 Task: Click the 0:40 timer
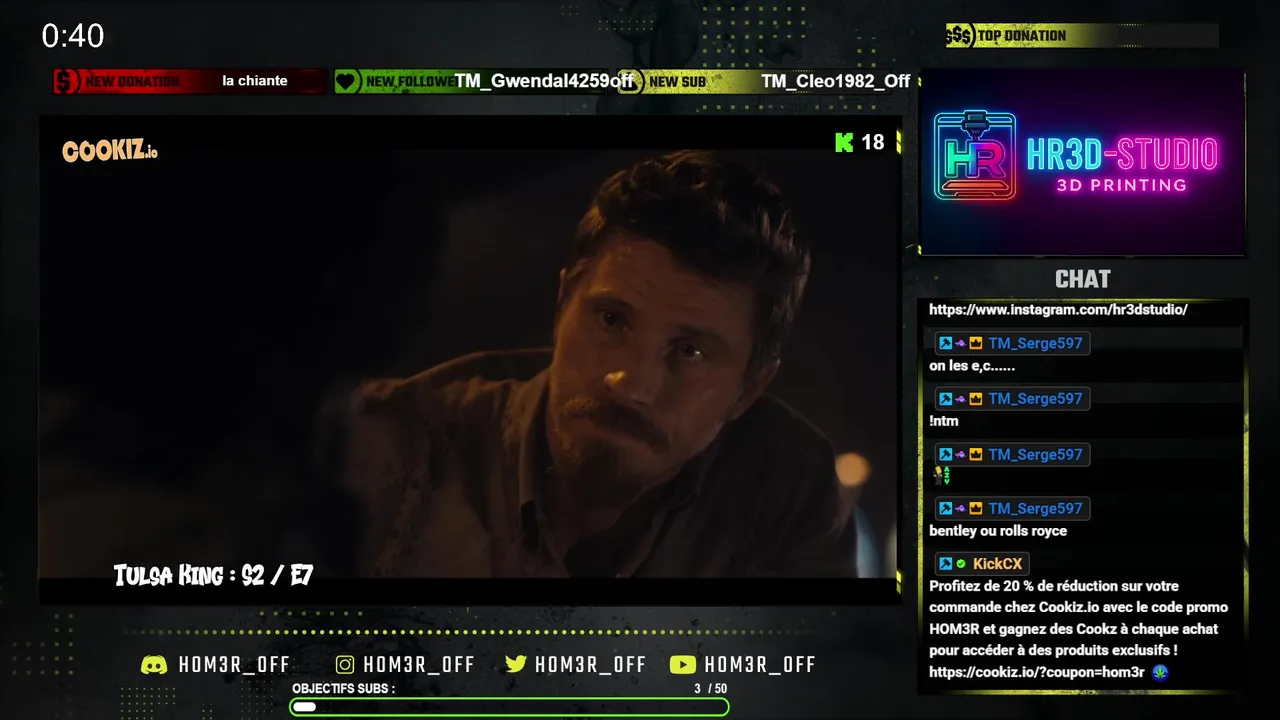pos(73,37)
